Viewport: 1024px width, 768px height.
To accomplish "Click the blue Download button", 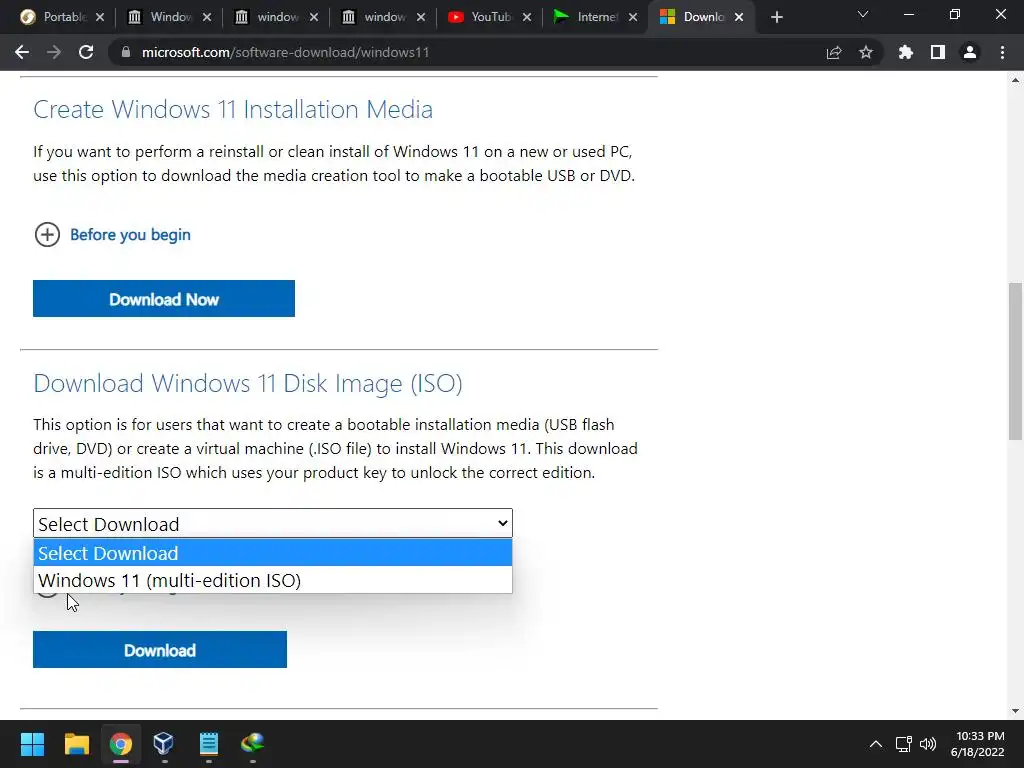I will coord(160,650).
